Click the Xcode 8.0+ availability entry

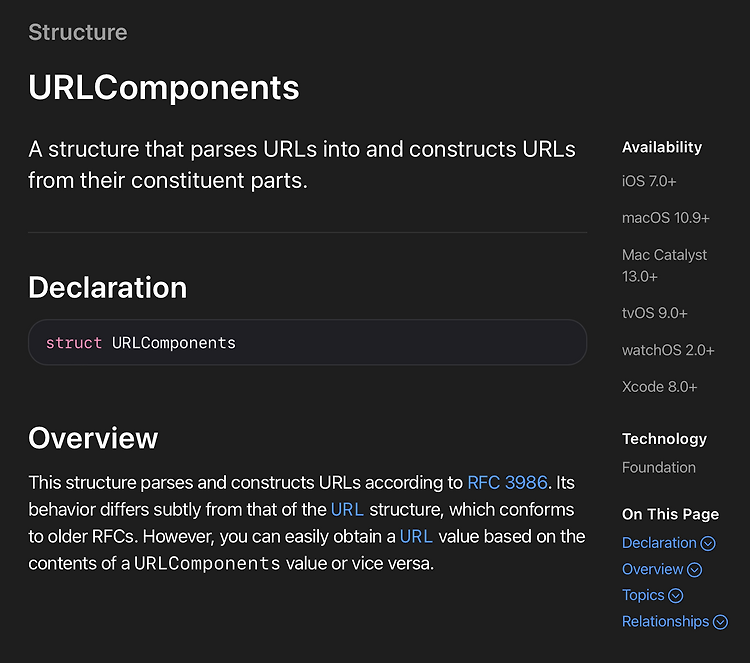click(659, 387)
